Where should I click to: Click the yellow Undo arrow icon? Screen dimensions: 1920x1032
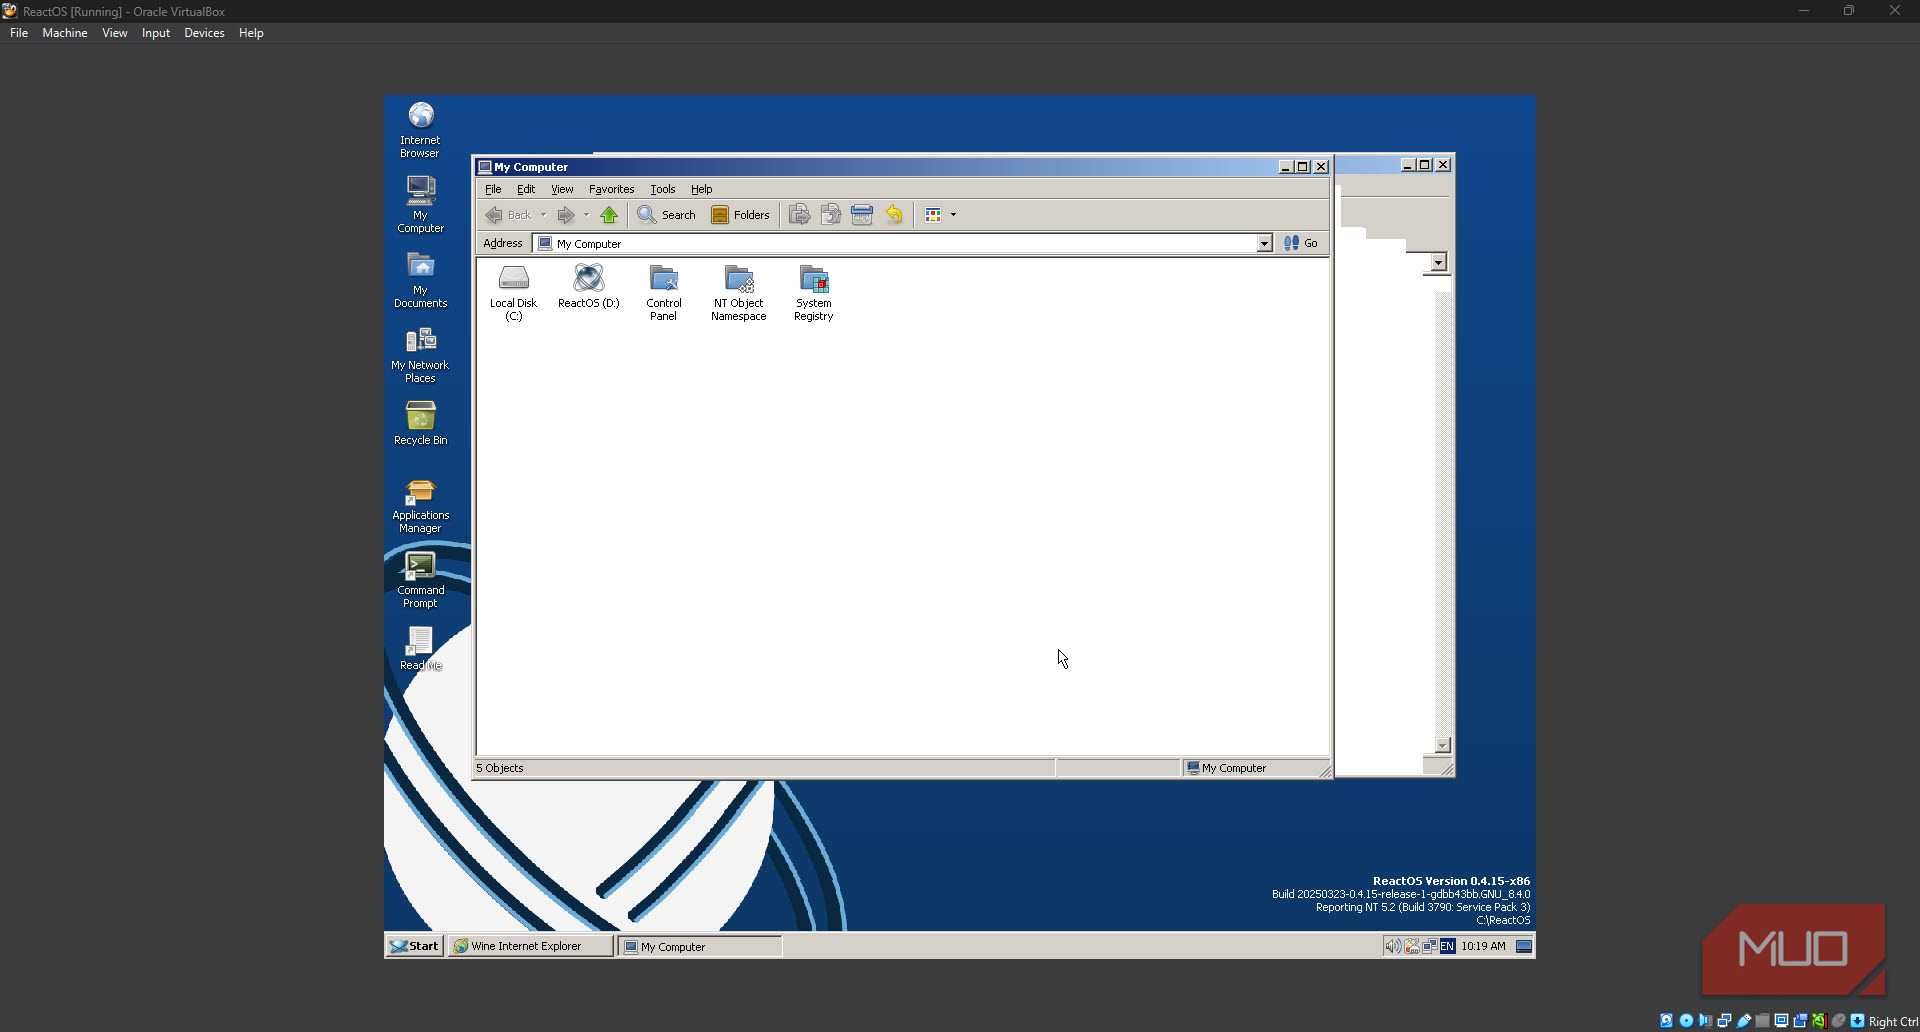[894, 215]
